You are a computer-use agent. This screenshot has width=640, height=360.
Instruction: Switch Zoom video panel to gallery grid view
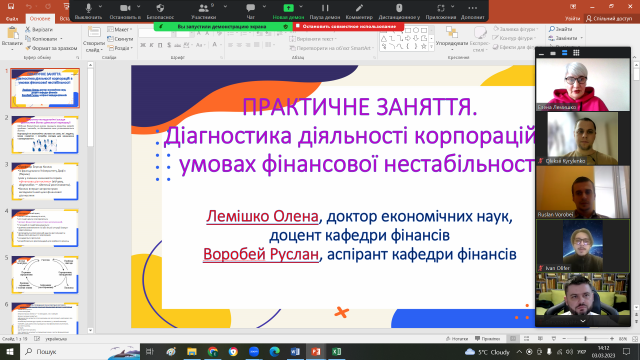pos(576,53)
